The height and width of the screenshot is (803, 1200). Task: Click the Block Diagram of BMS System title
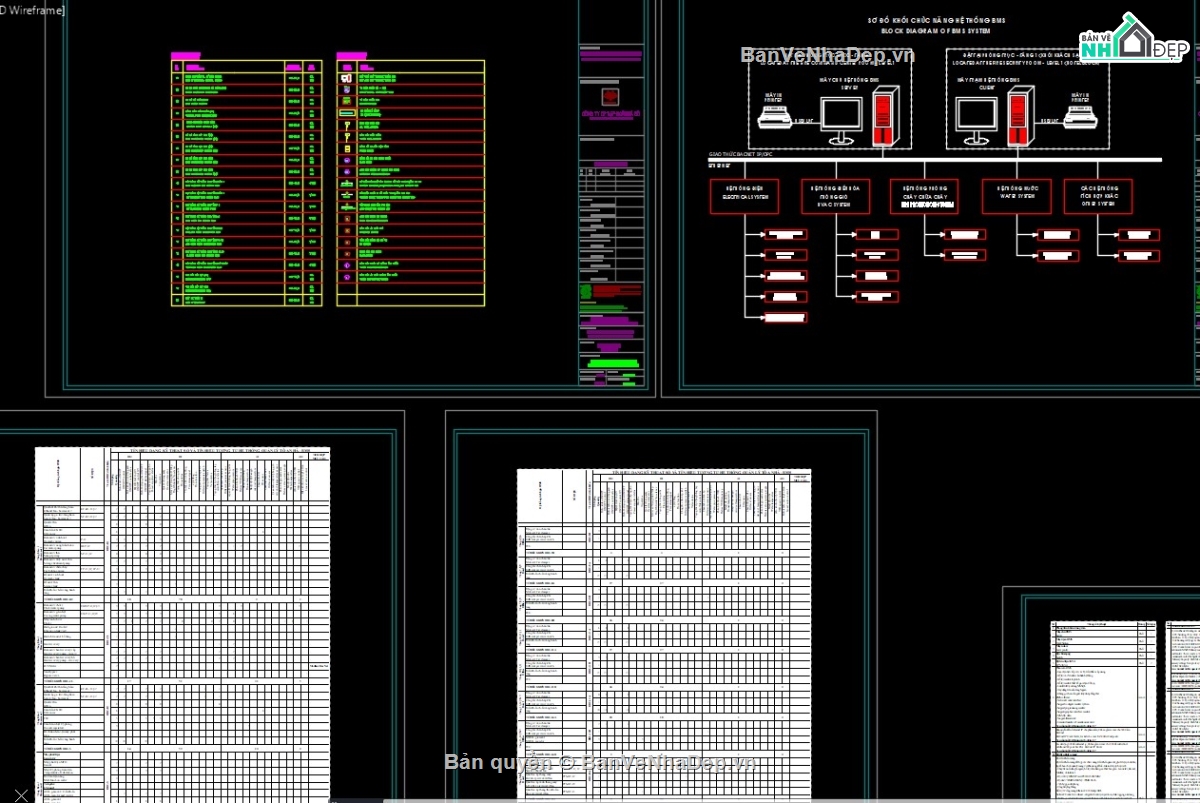tap(935, 31)
